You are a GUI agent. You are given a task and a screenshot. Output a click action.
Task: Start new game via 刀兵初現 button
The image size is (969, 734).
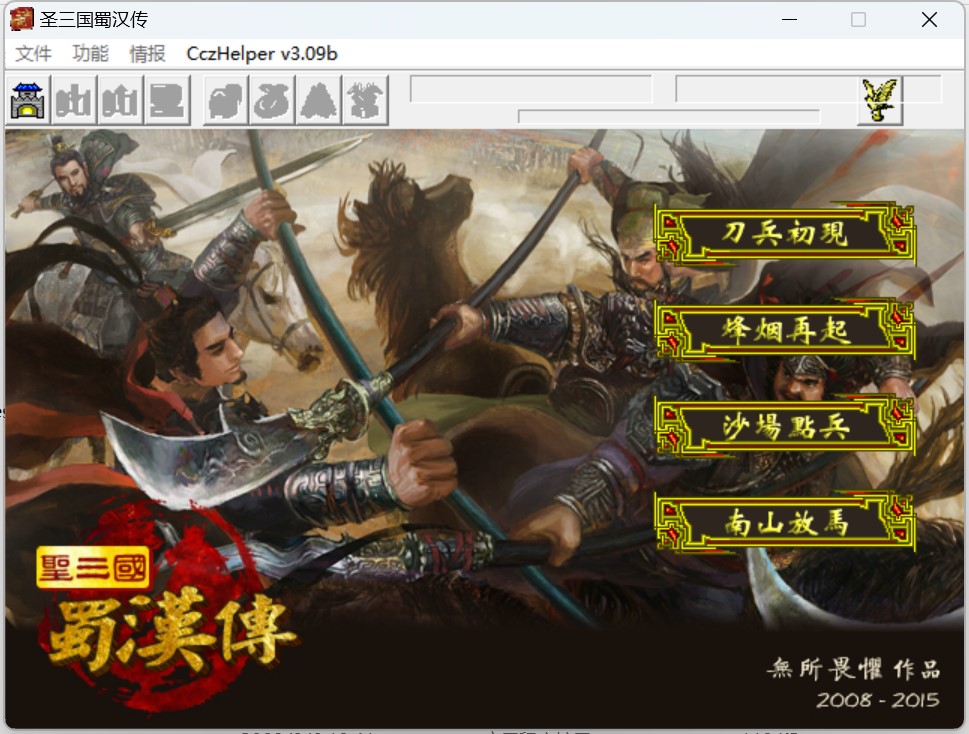[x=785, y=233]
